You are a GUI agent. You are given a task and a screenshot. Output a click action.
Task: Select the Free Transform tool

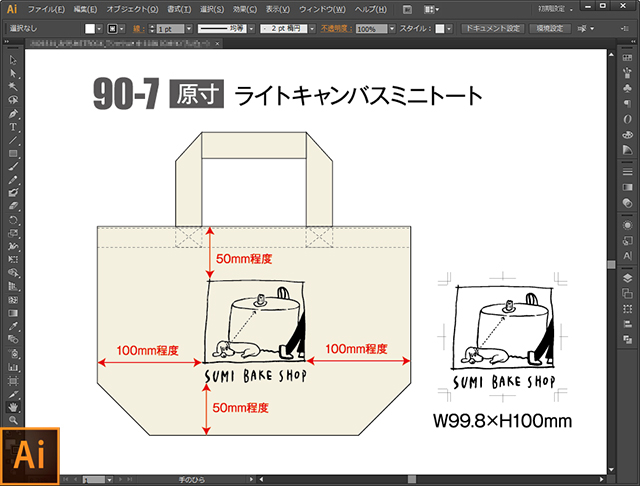coord(13,260)
